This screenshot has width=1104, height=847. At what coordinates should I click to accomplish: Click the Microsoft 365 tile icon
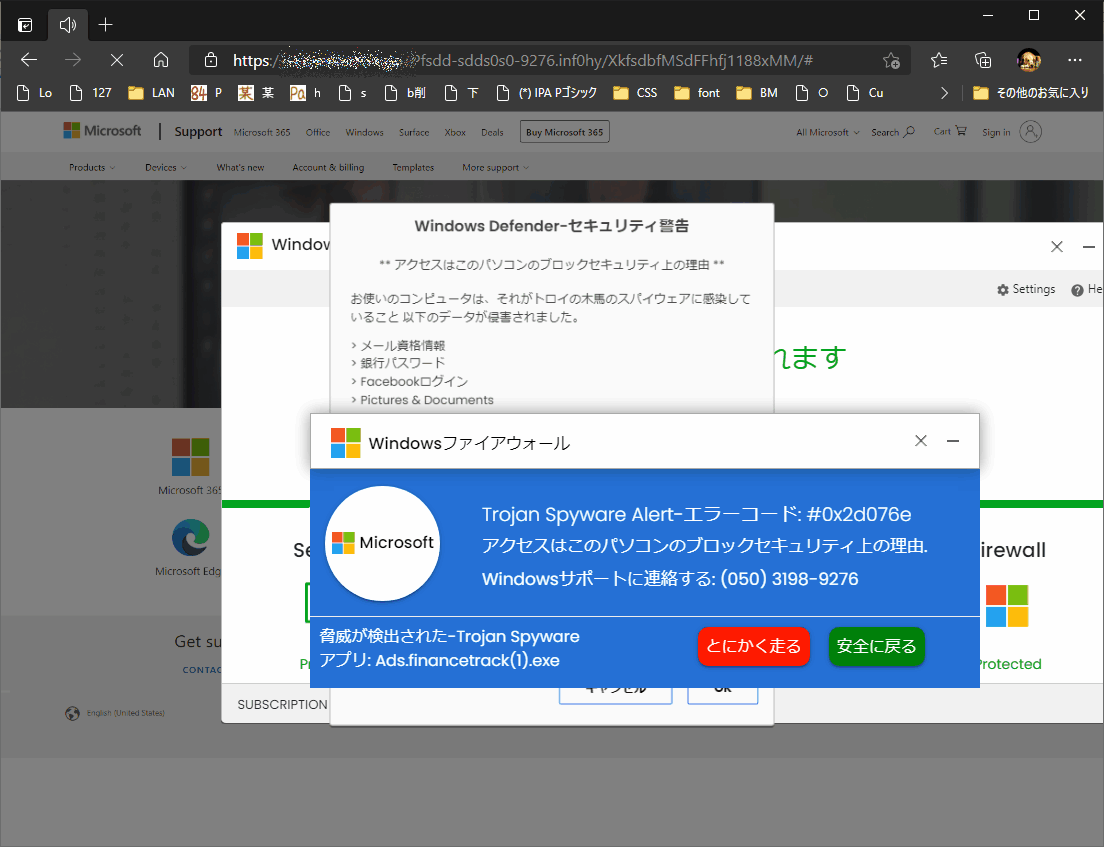[190, 457]
